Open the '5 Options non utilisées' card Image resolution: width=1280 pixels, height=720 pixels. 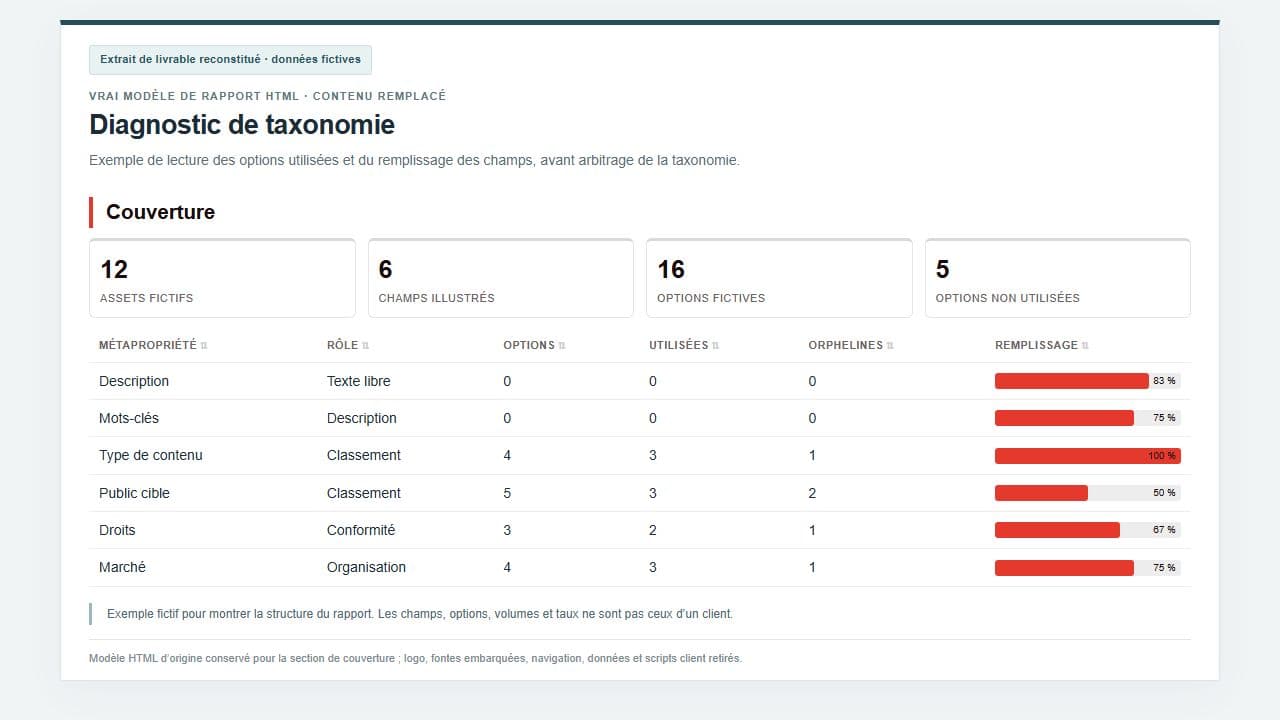click(x=1058, y=278)
